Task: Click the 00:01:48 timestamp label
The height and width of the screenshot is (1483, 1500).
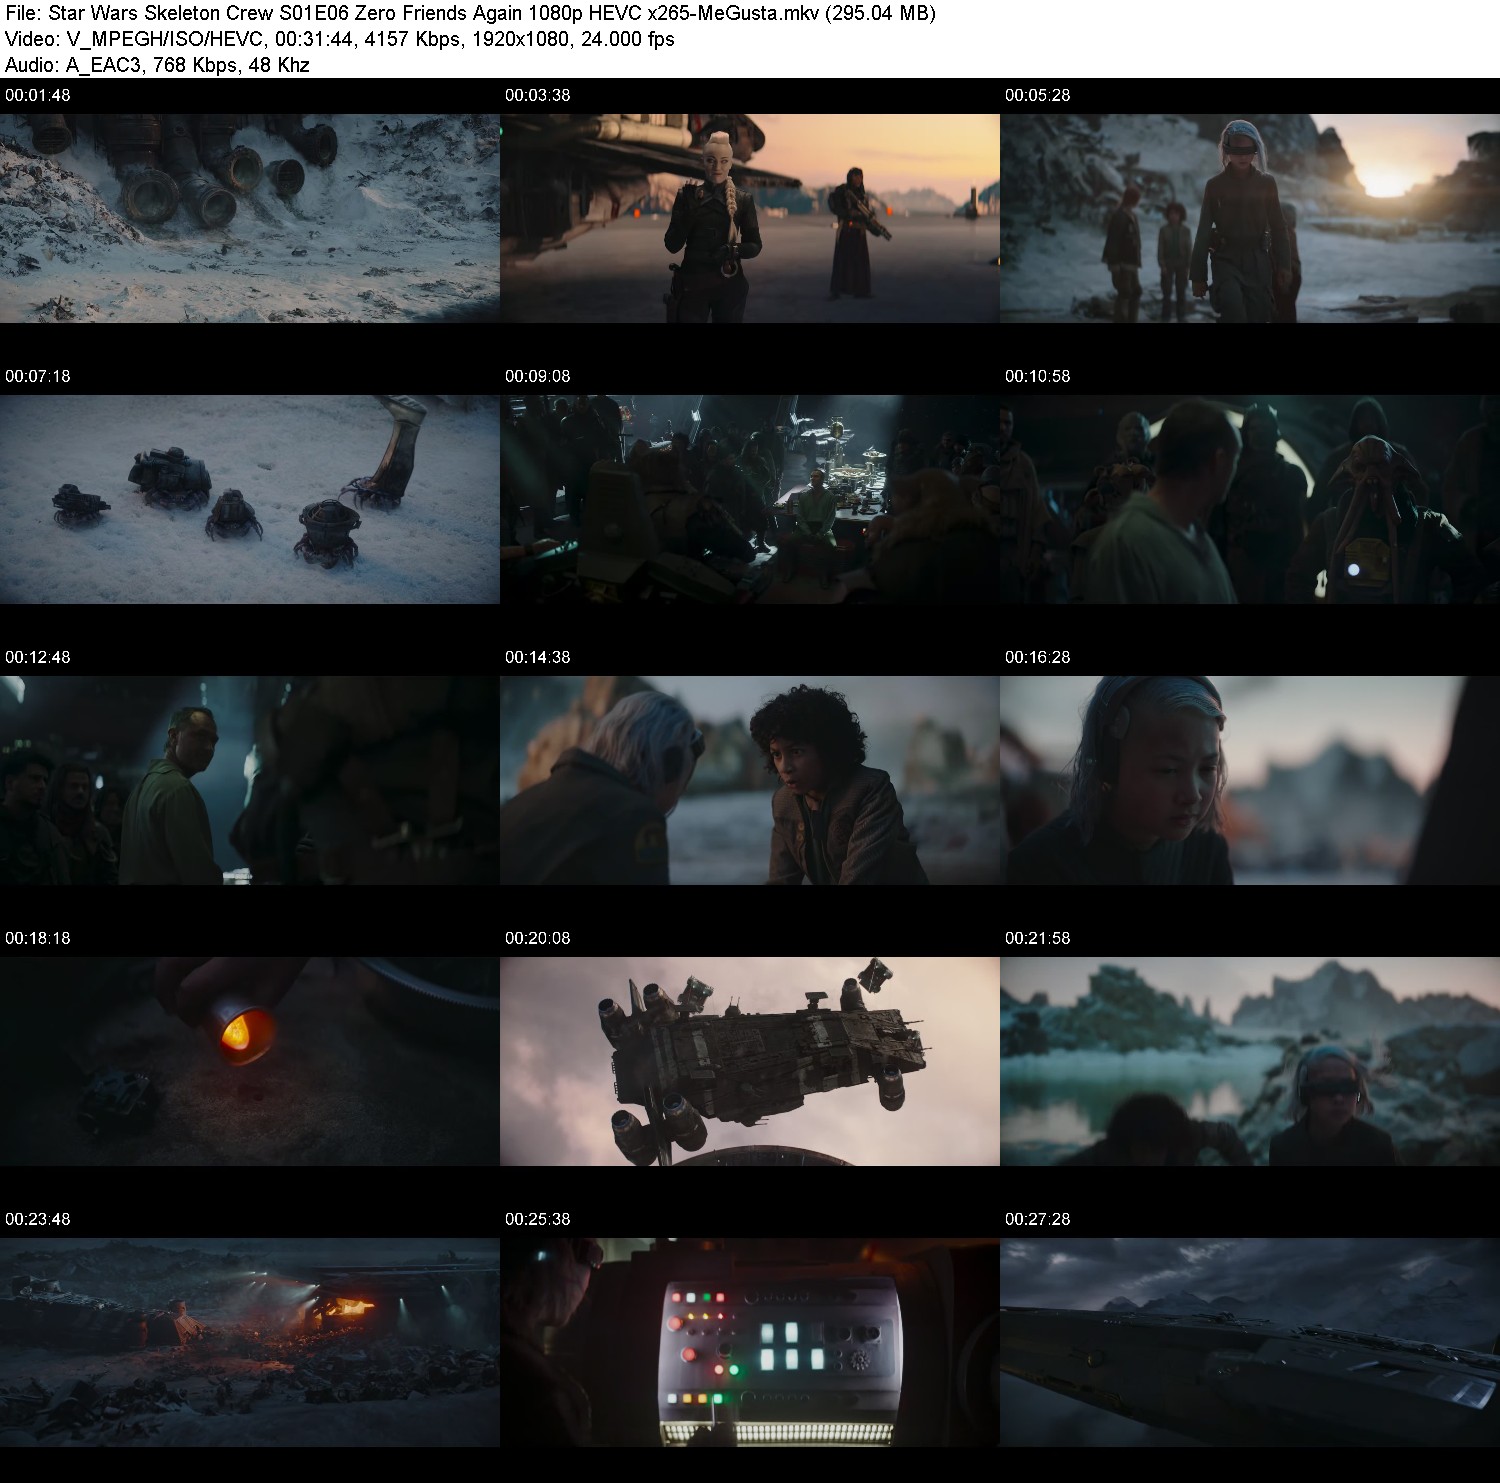Action: [38, 95]
